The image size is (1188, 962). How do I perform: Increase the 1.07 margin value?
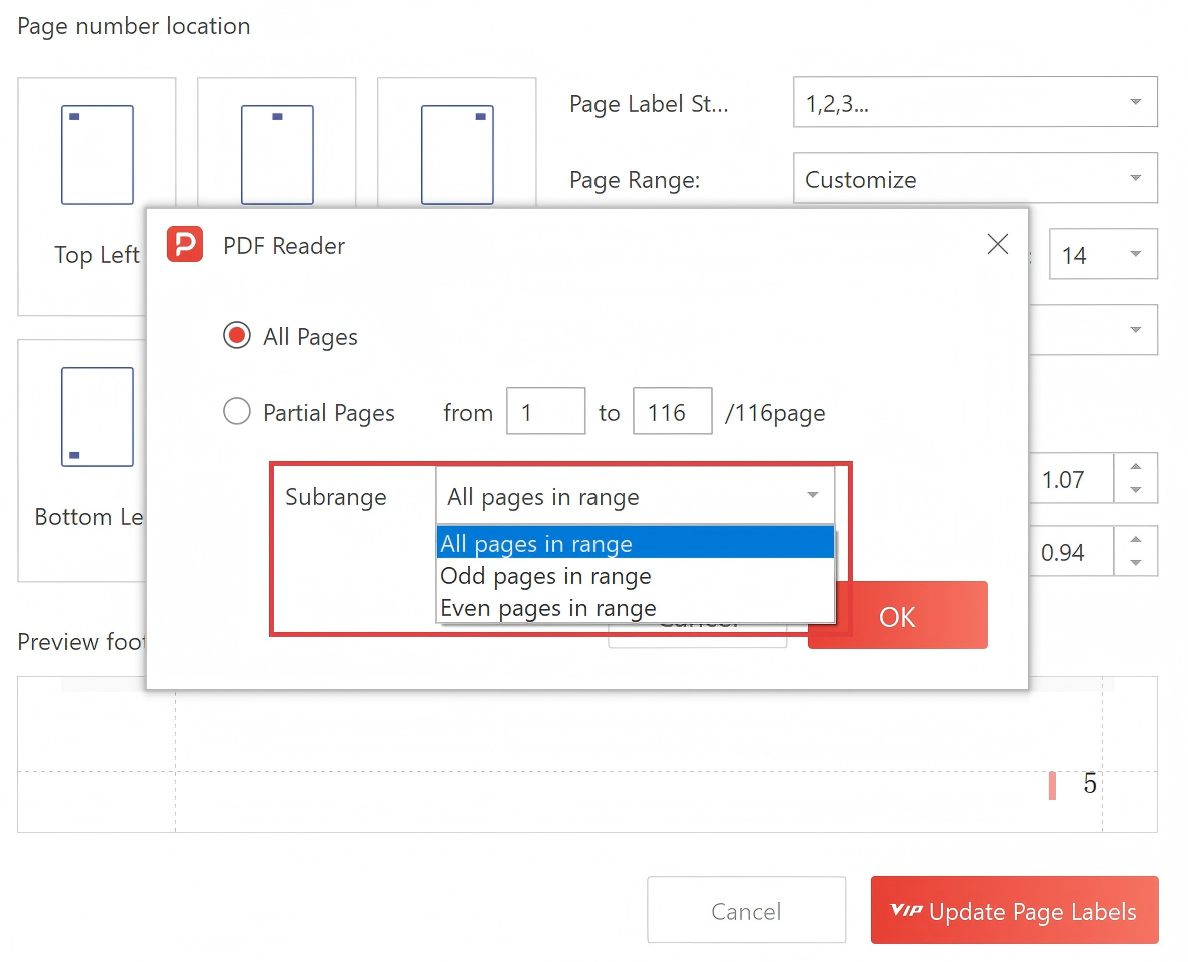[1136, 467]
